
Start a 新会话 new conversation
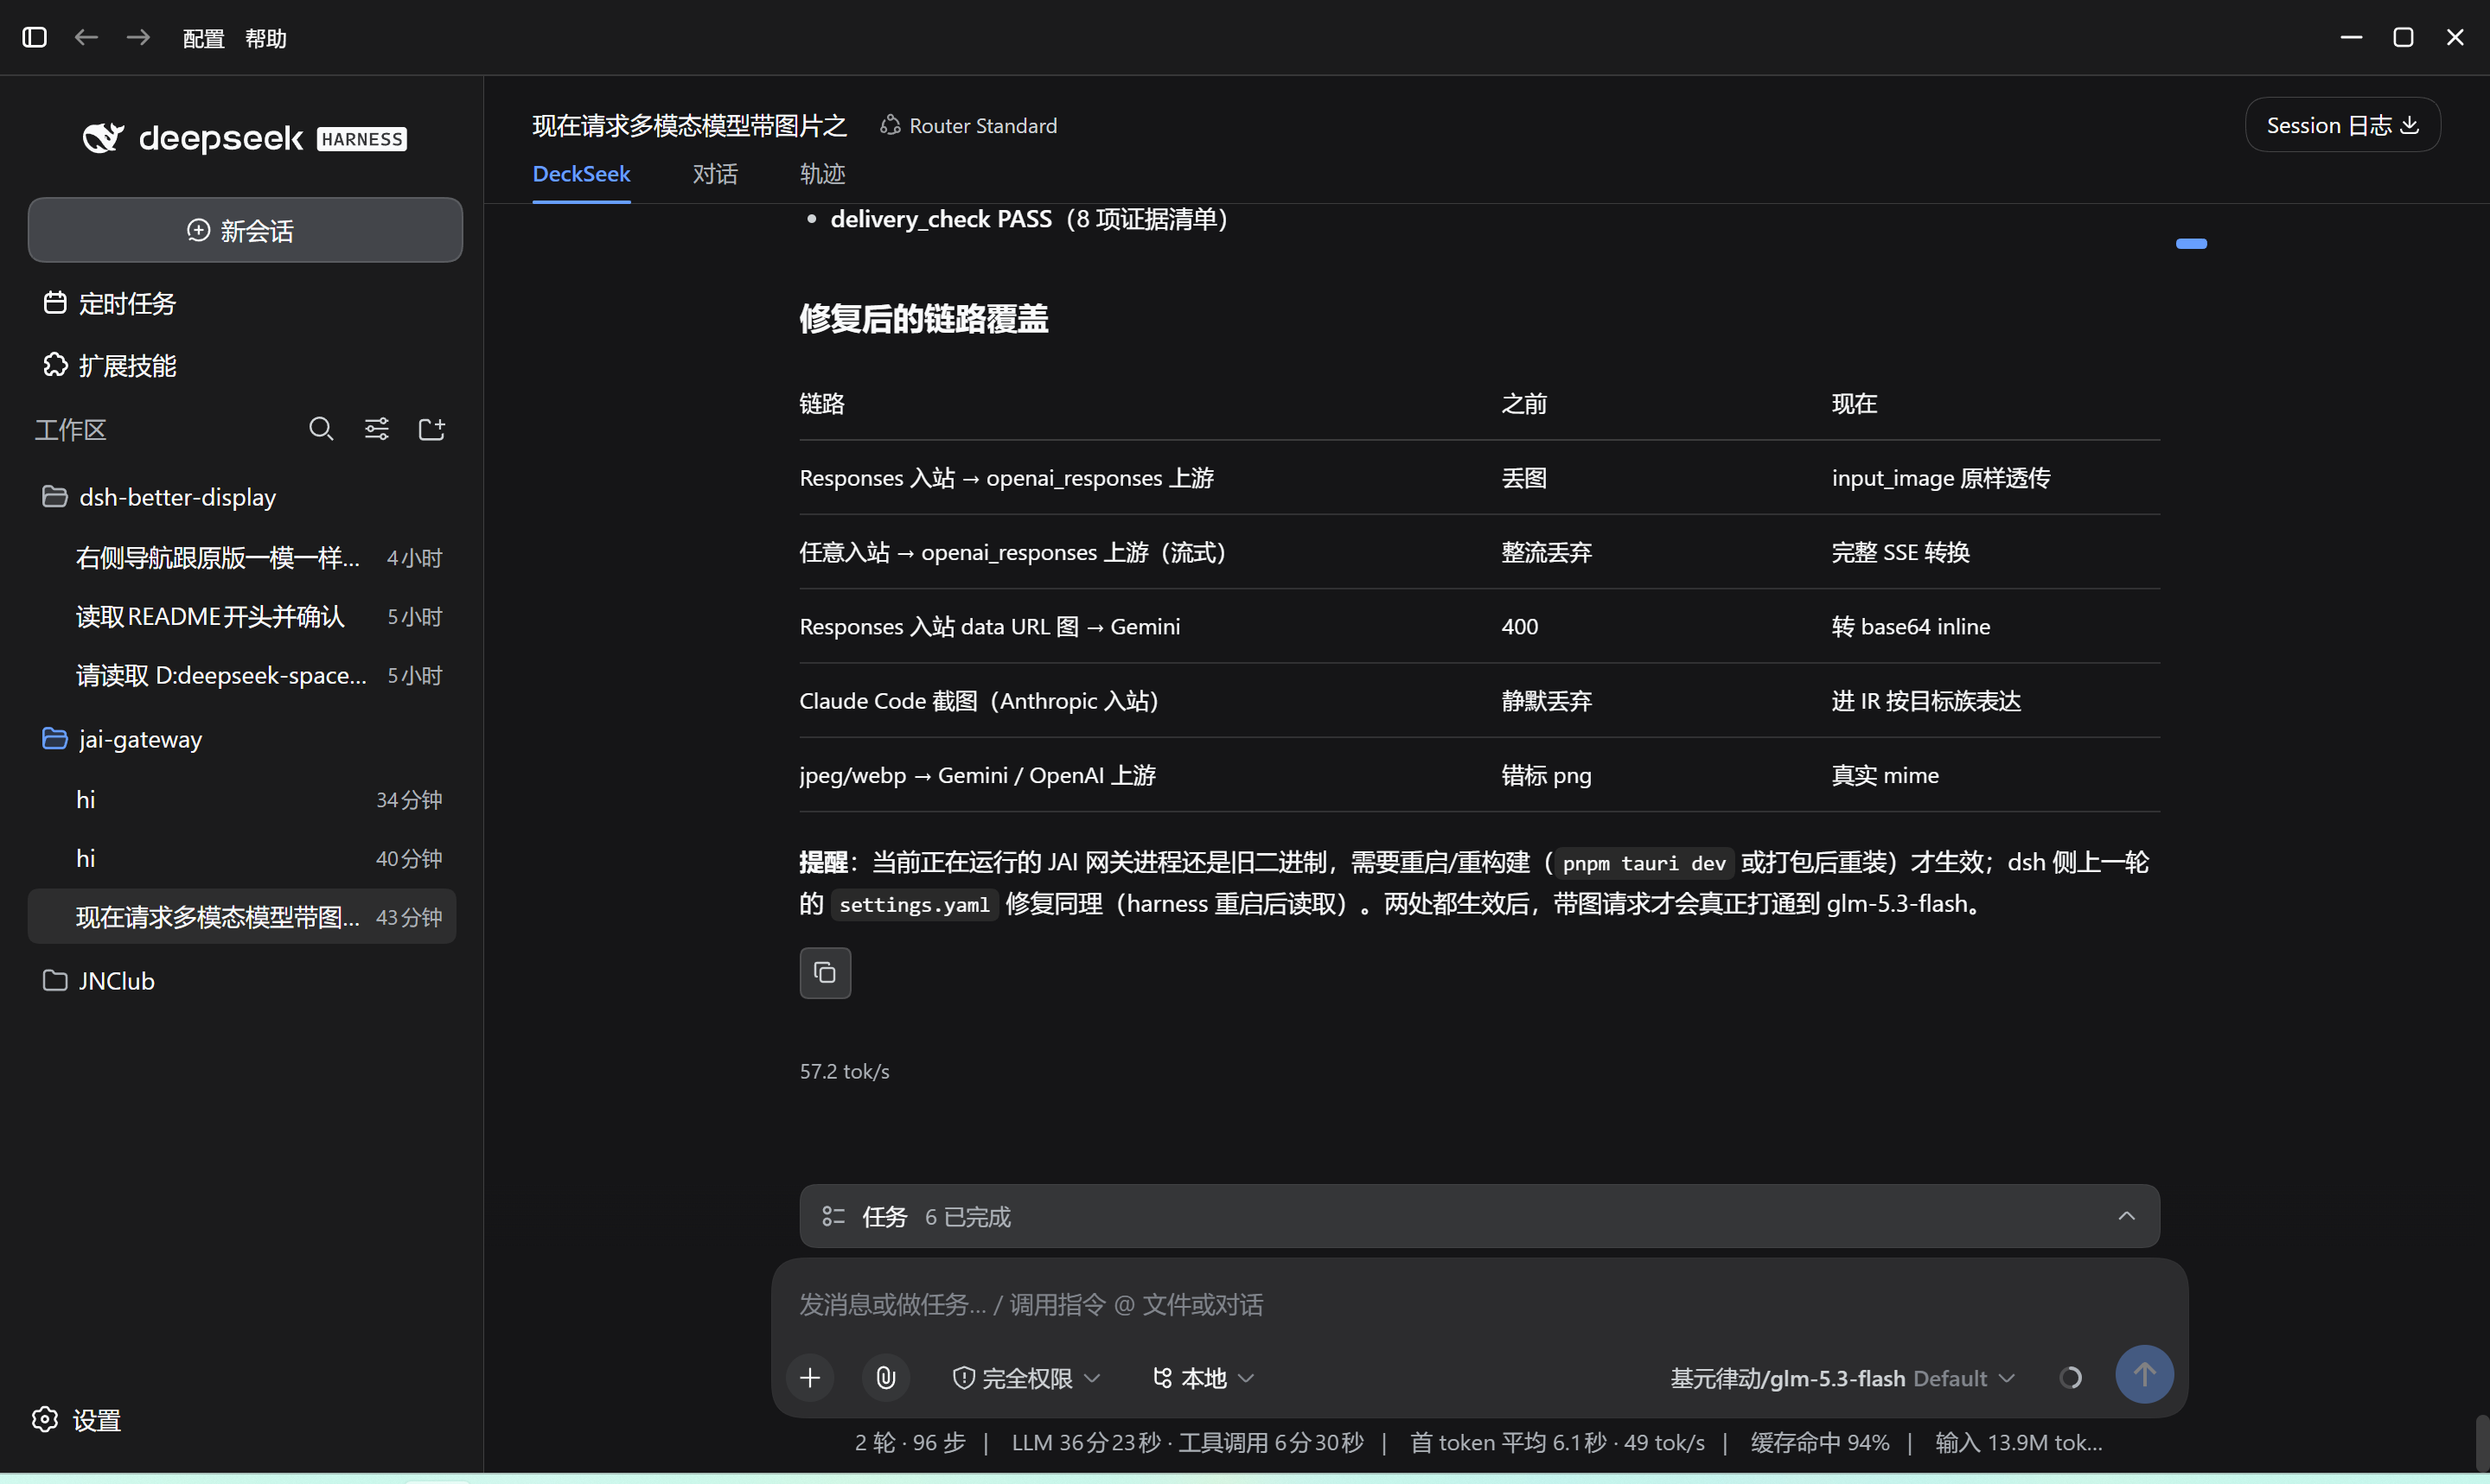tap(245, 230)
